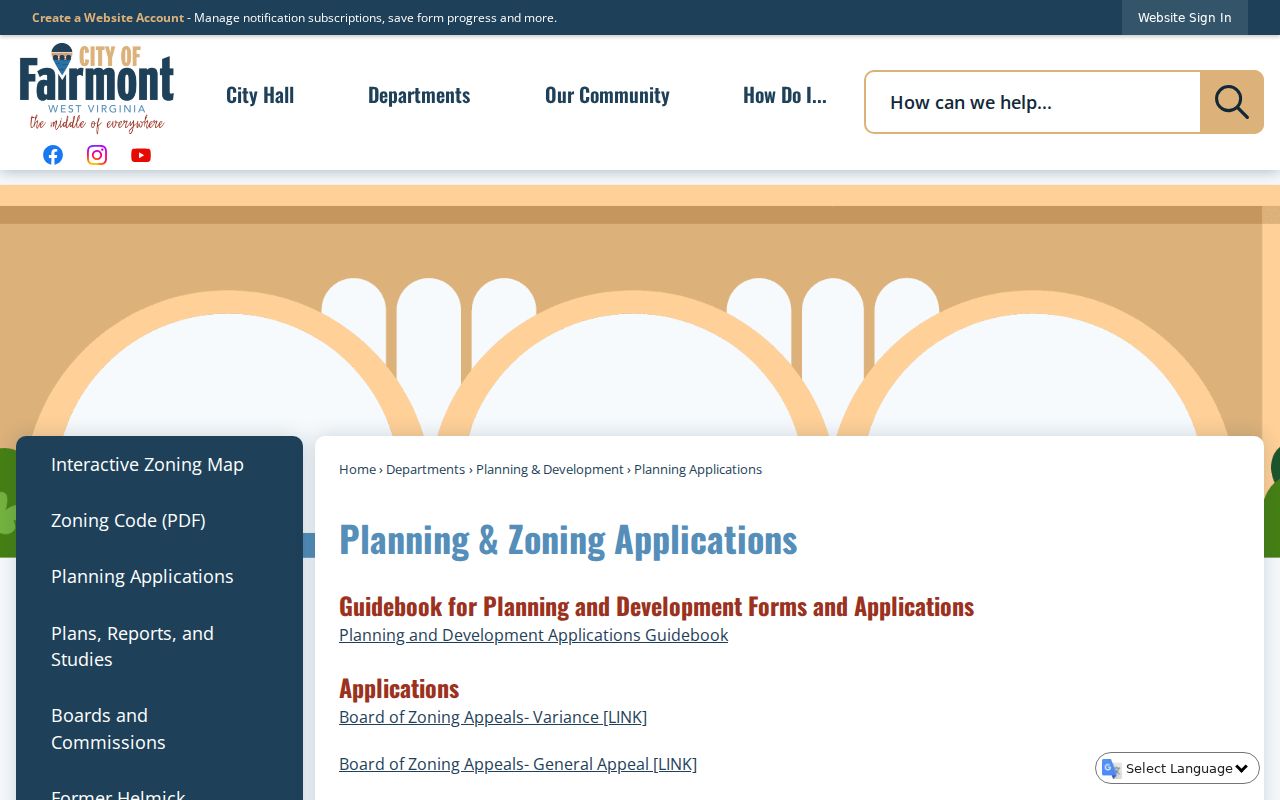Screen dimensions: 1280x800
Task: Open Planning and Development Applications Guidebook link
Action: pyautogui.click(x=533, y=635)
